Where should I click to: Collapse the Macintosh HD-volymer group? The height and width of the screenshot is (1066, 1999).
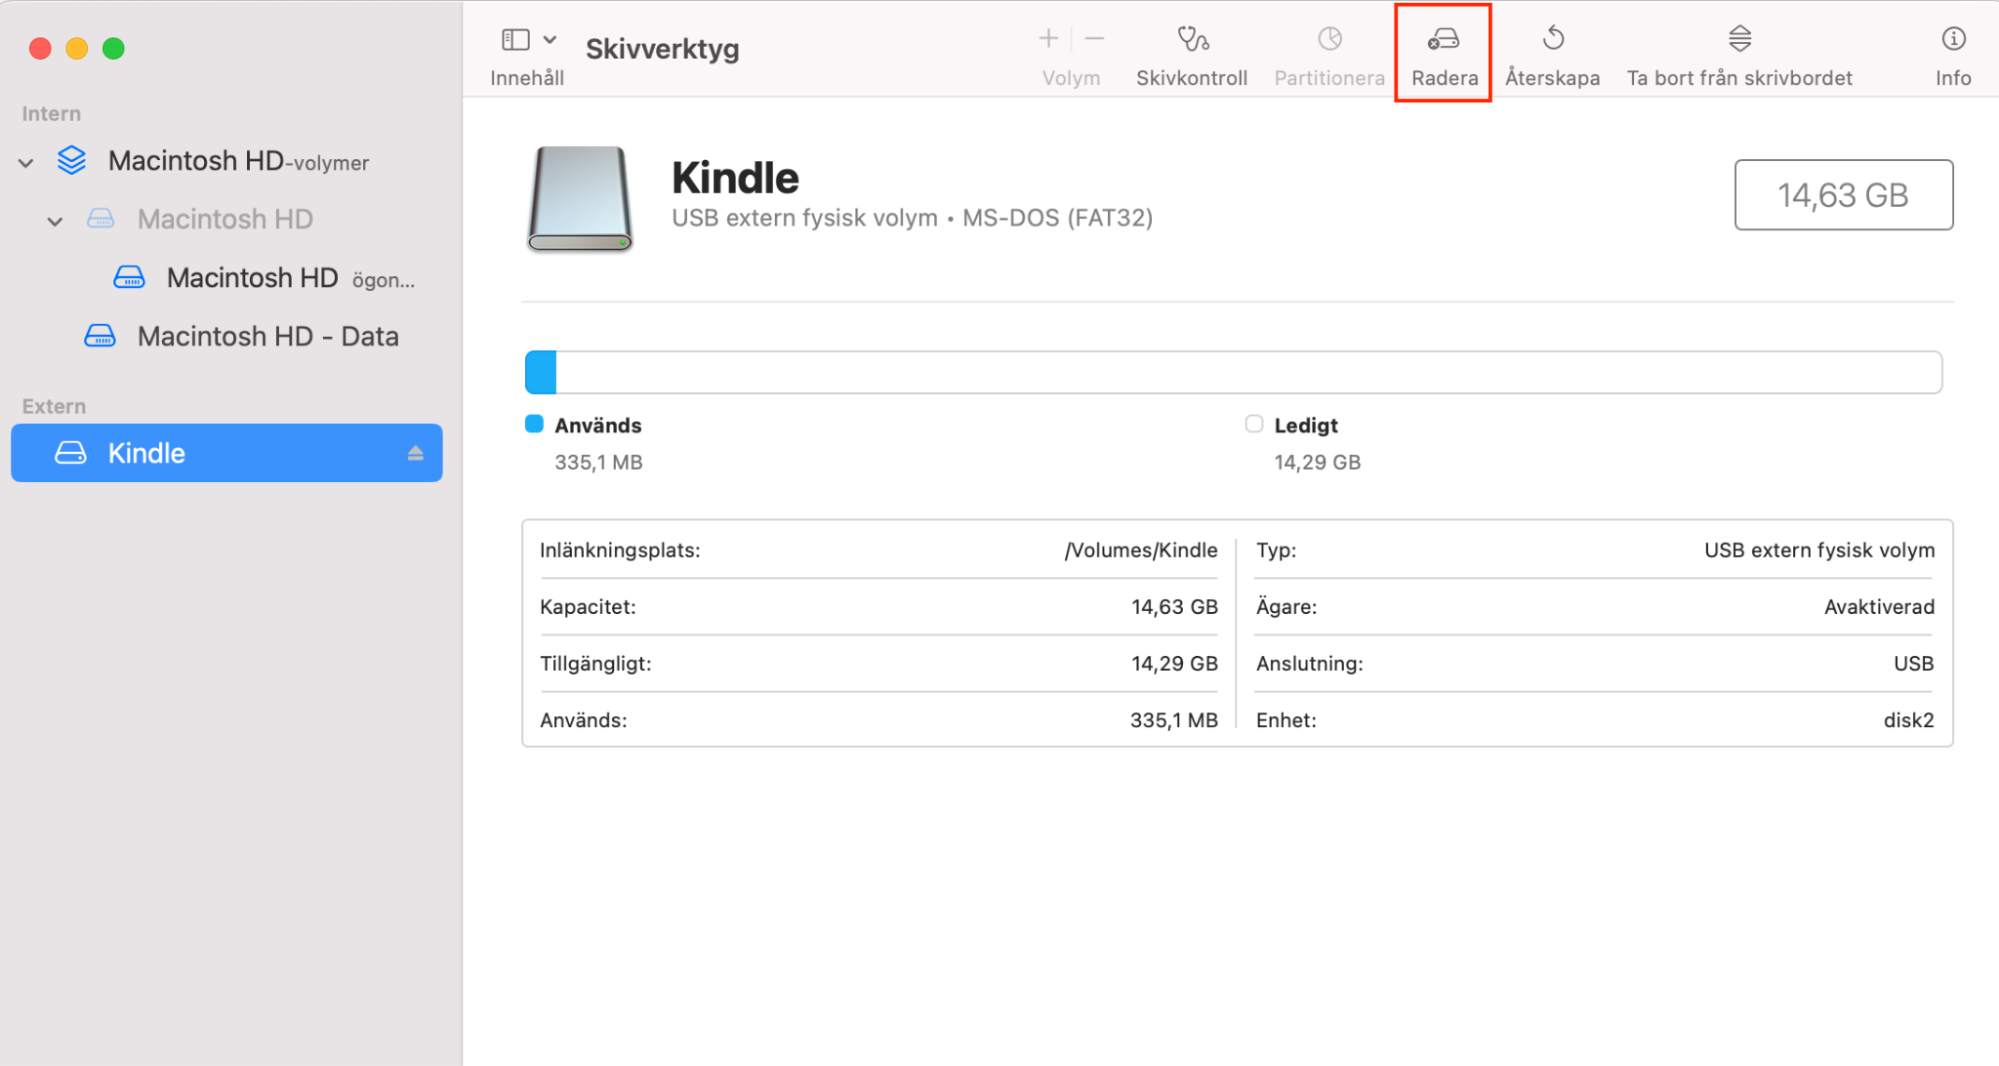[26, 162]
